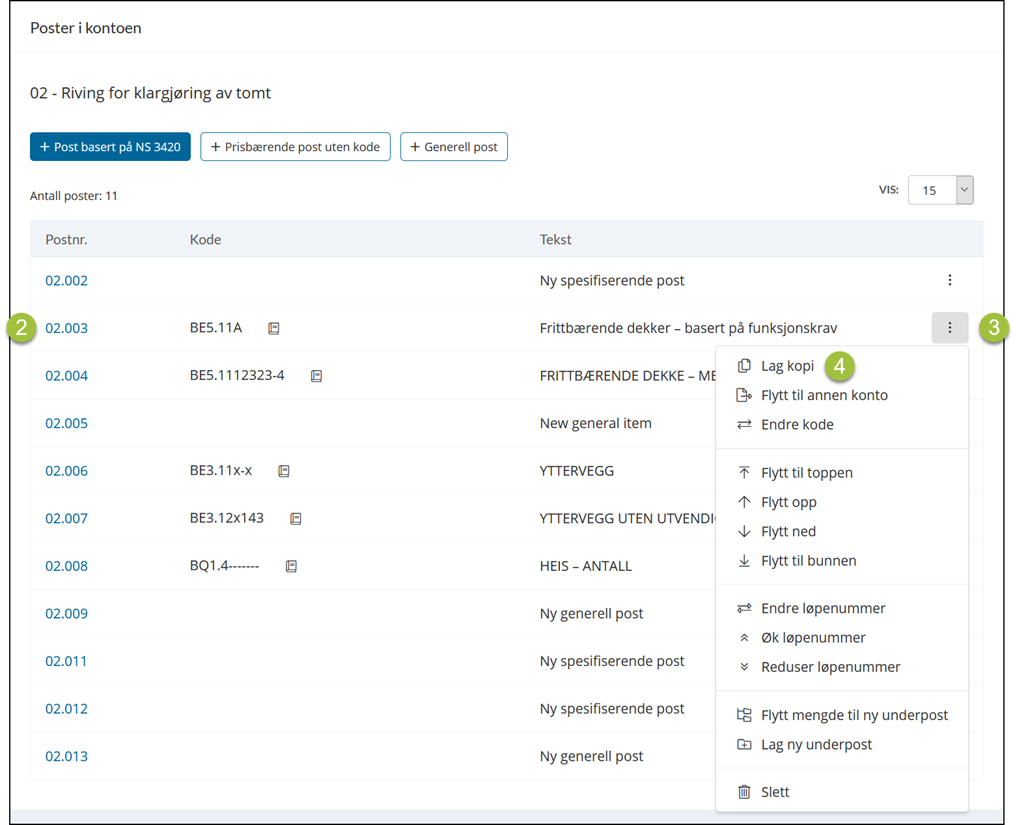The width and height of the screenshot is (1016, 825).
Task: Open code description icon beside BE5.1112323-4
Action: [x=316, y=376]
